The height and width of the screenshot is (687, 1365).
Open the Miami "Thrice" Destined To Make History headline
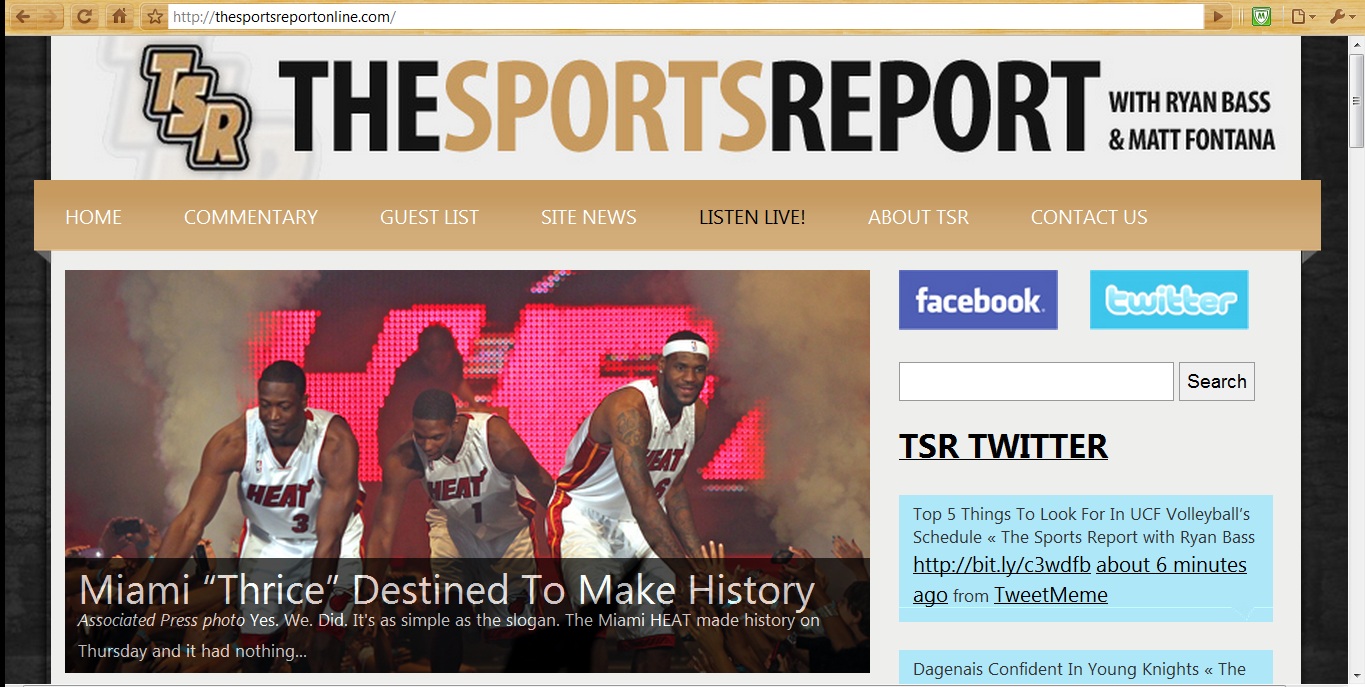447,590
